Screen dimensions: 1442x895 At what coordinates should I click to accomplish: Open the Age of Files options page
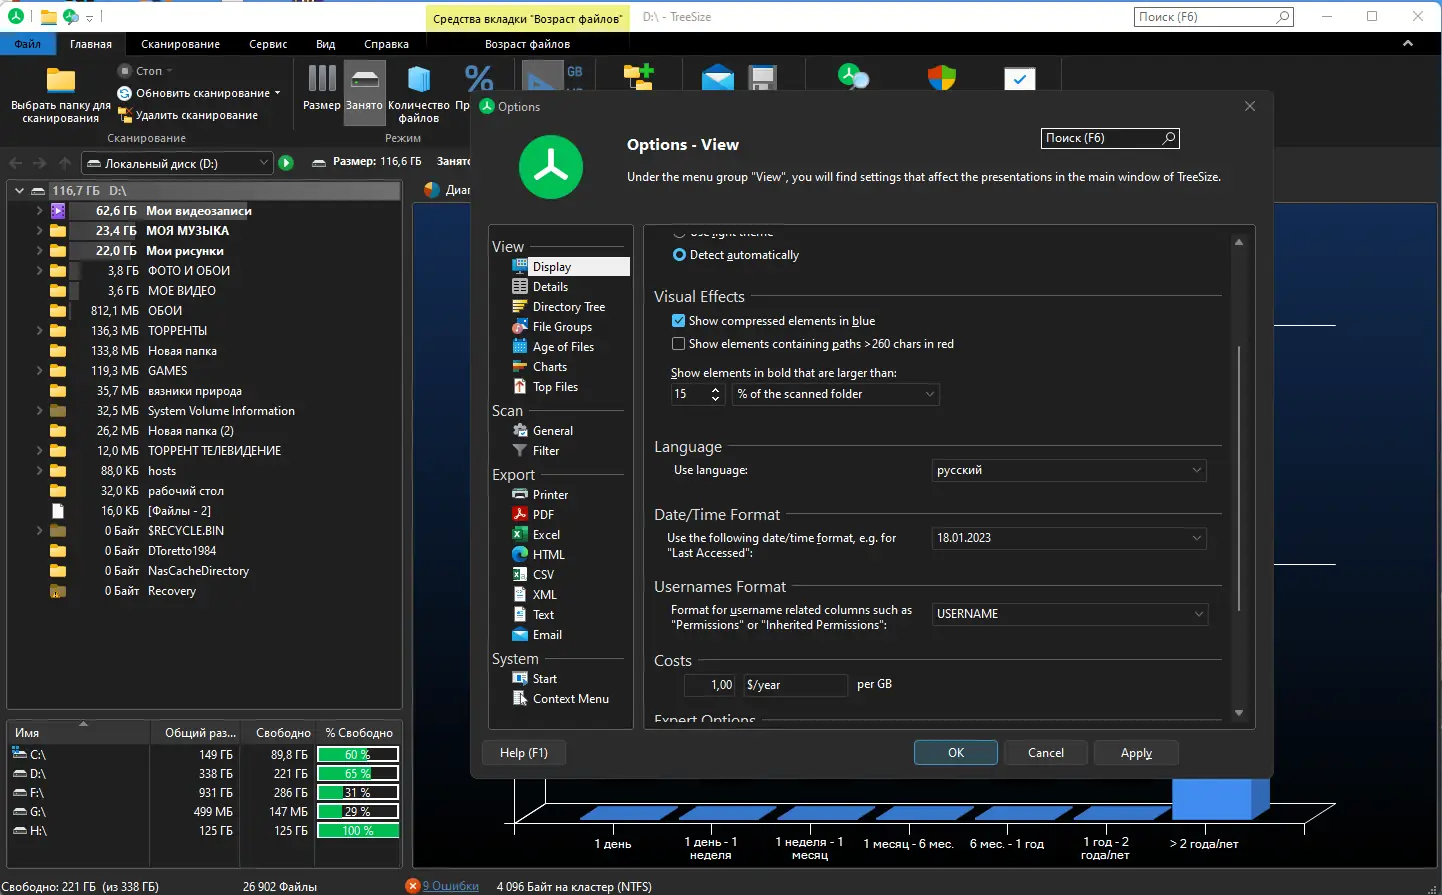pyautogui.click(x=563, y=347)
